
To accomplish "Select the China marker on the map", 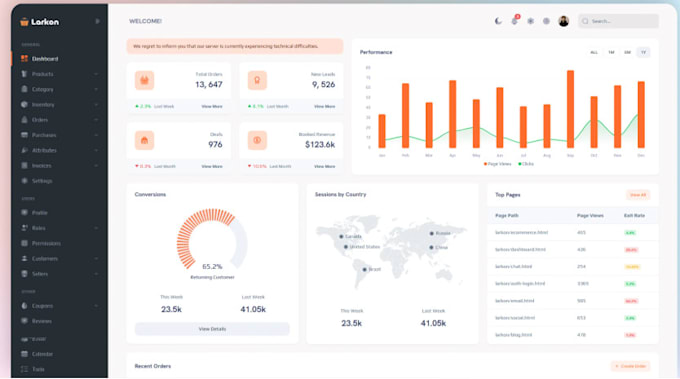I will pos(431,247).
